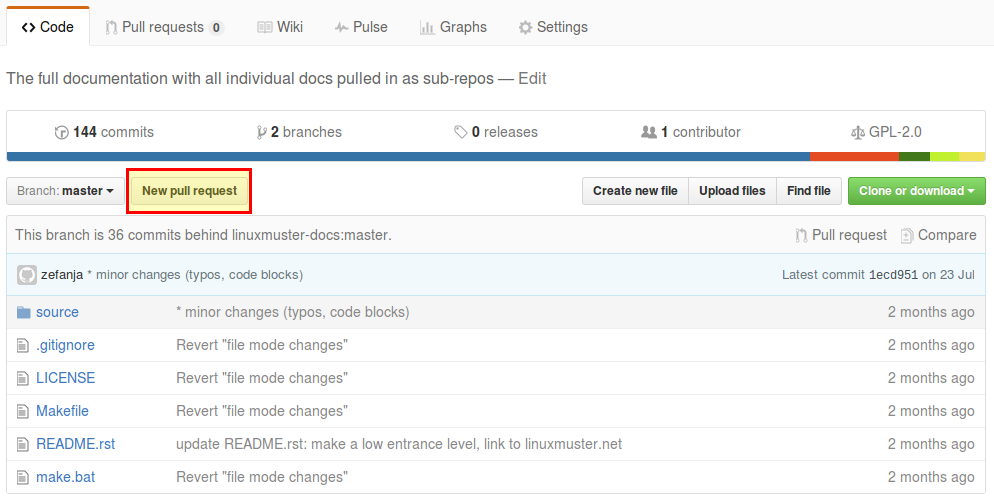Open README.rst update commit message link
The width and height of the screenshot is (994, 500).
point(399,444)
